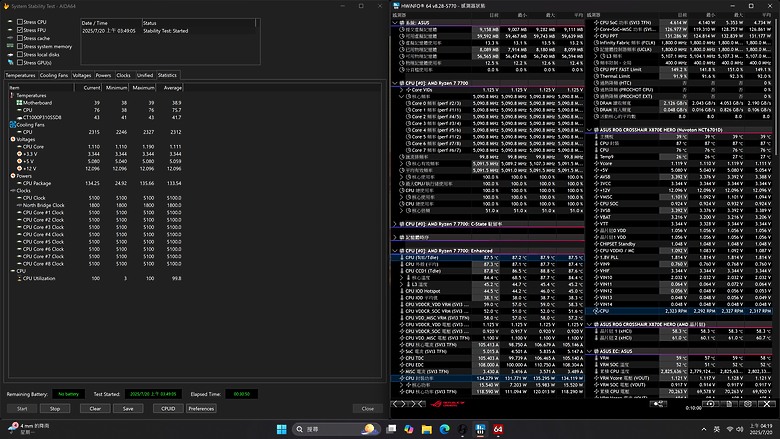The height and width of the screenshot is (439, 780).
Task: Click the Start button in AIDA64
Action: [x=22, y=409]
